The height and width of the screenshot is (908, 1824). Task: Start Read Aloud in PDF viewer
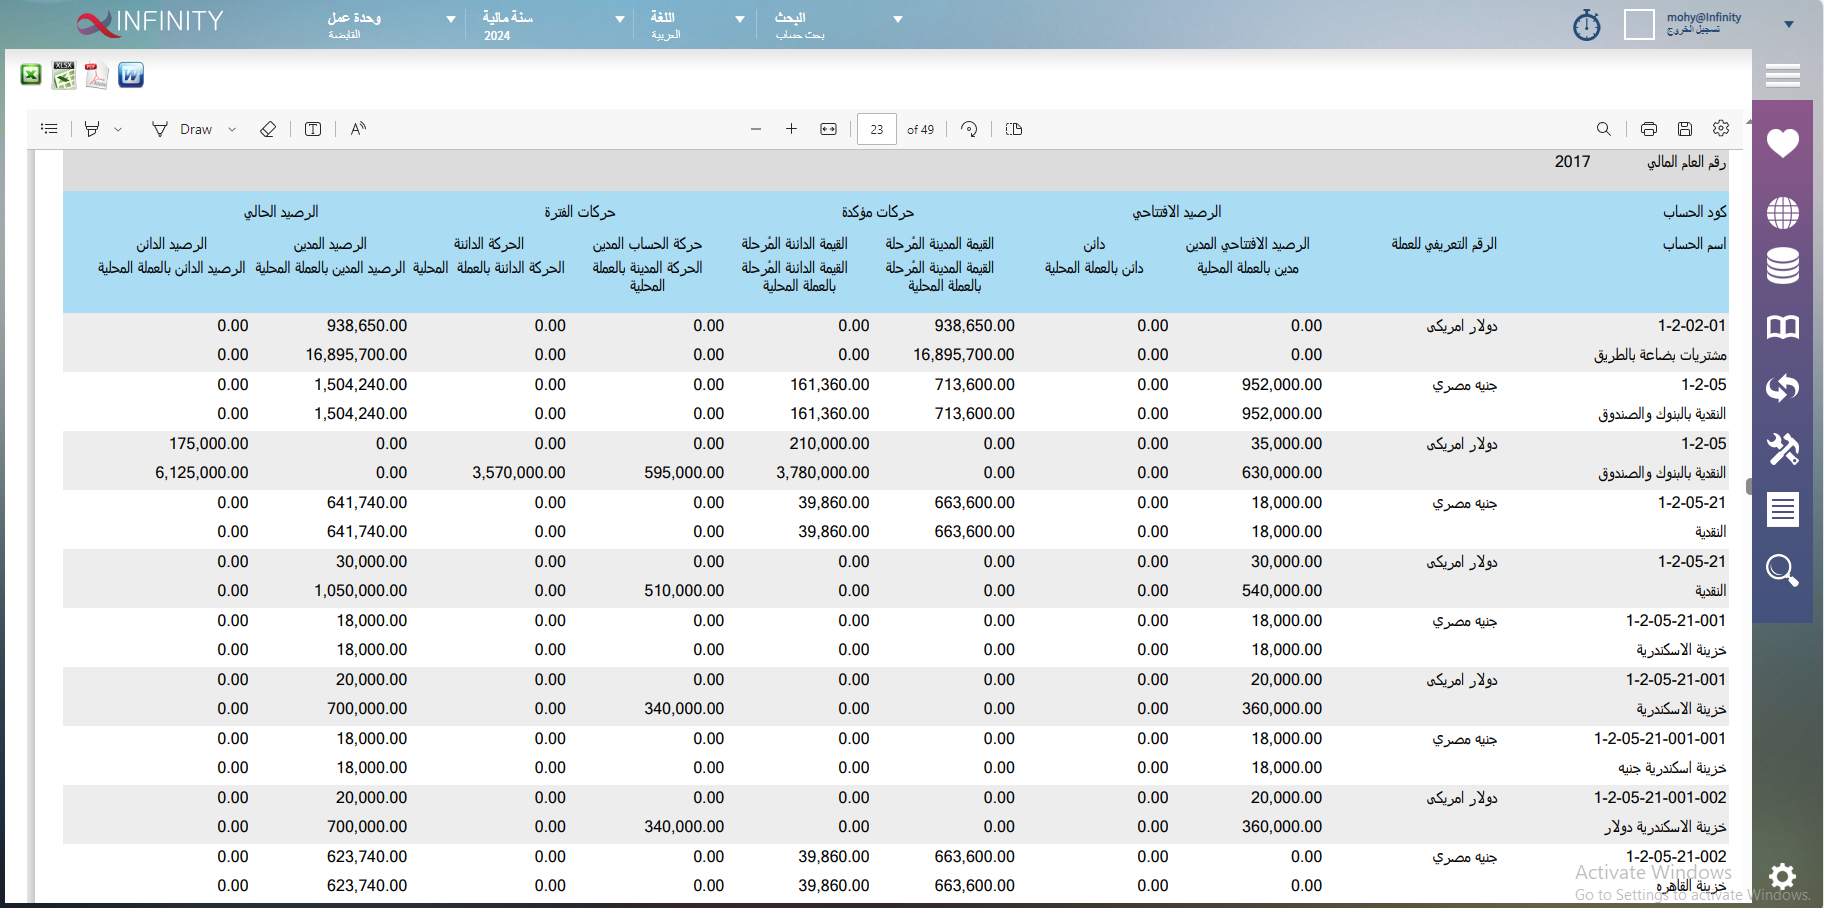[358, 129]
